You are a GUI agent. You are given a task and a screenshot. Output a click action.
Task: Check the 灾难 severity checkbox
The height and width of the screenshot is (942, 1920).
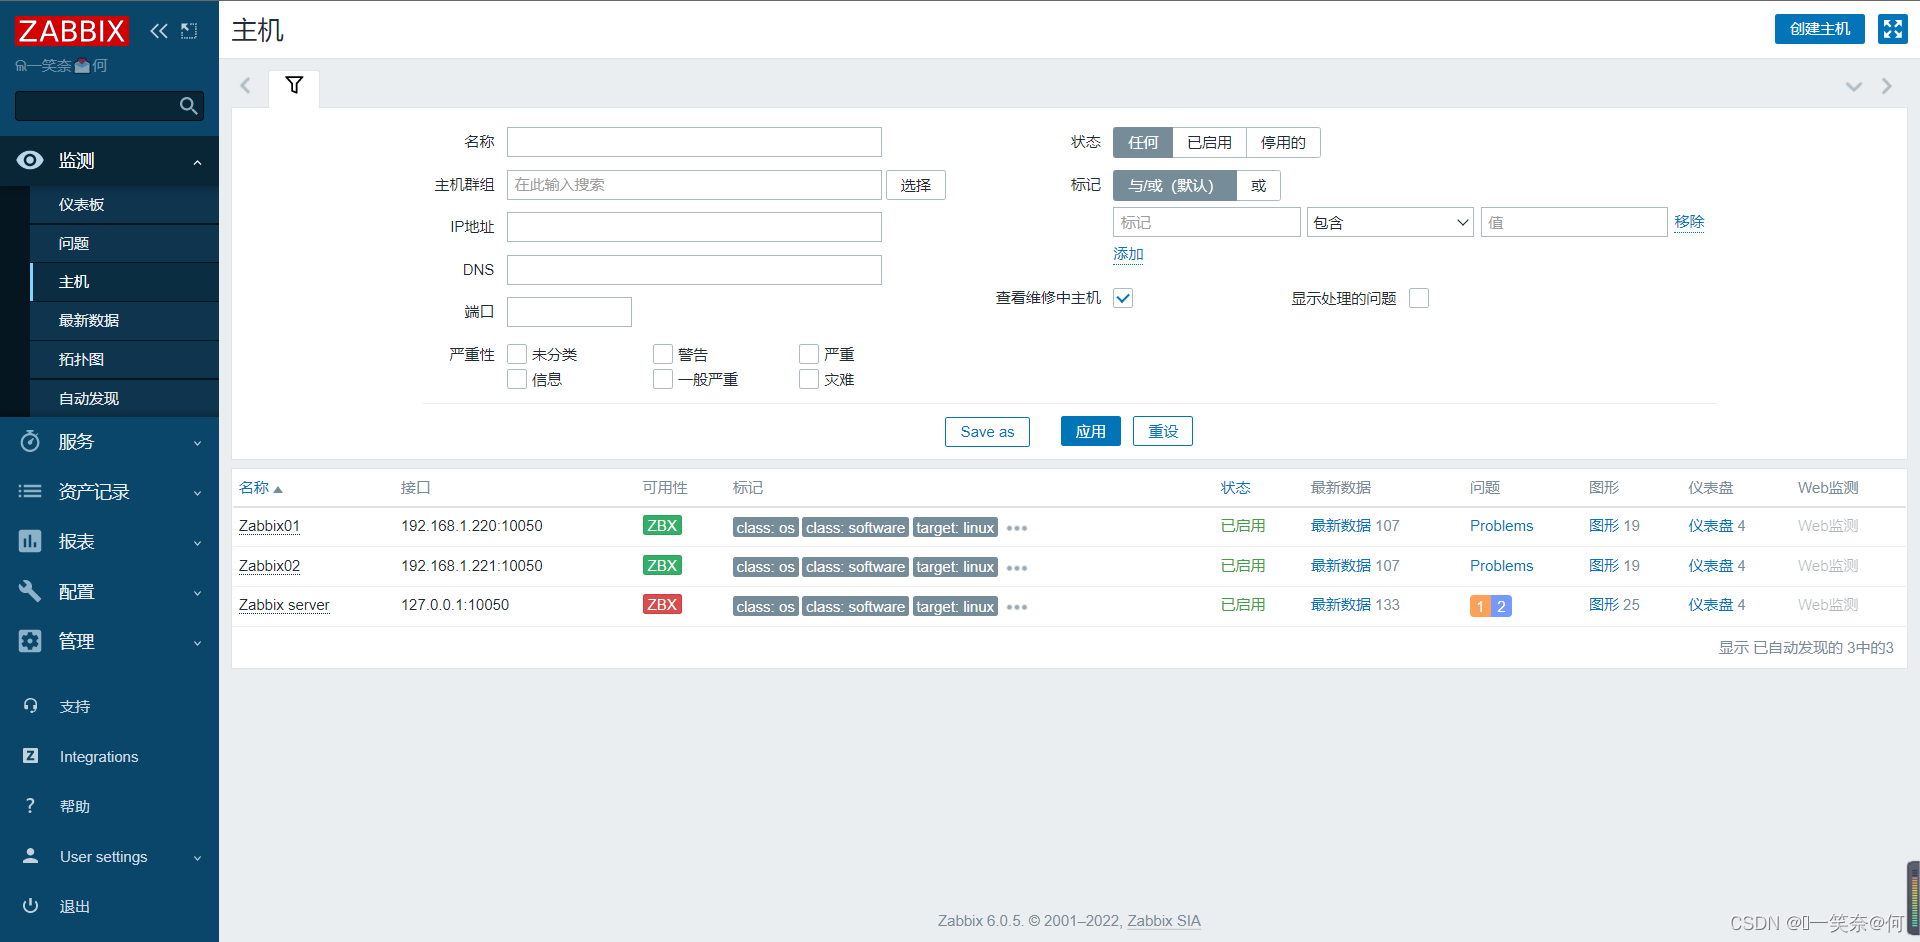pos(809,379)
